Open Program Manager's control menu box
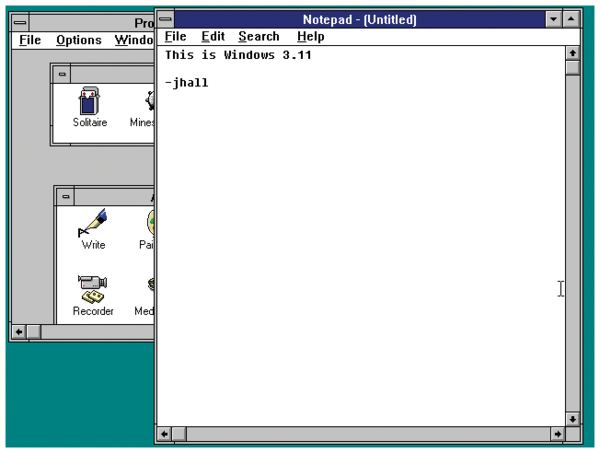Image resolution: width=600 pixels, height=453 pixels. point(20,23)
